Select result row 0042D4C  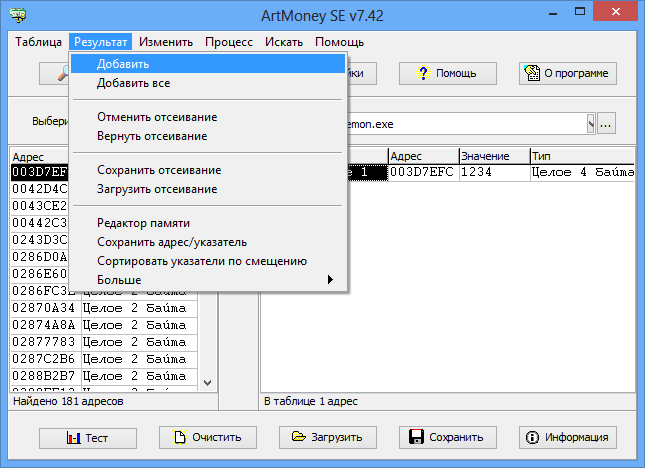[39, 189]
